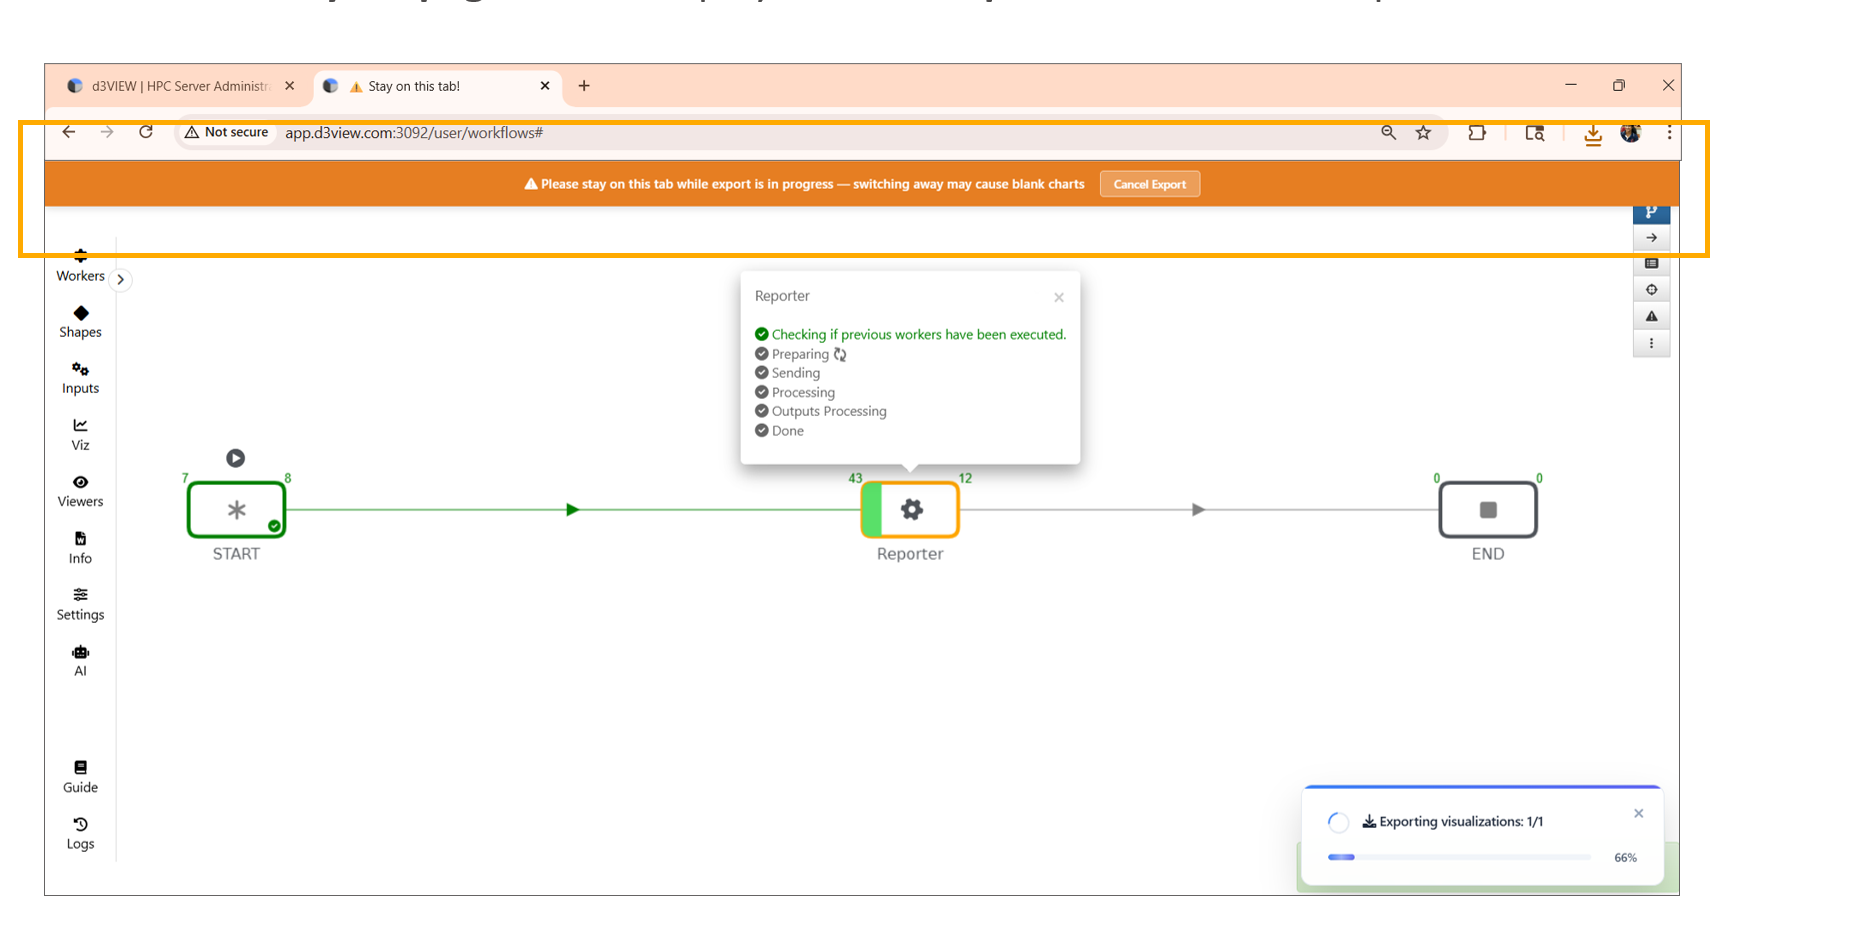Expand the Workers sidebar chevron
This screenshot has height=935, width=1861.
coord(120,280)
